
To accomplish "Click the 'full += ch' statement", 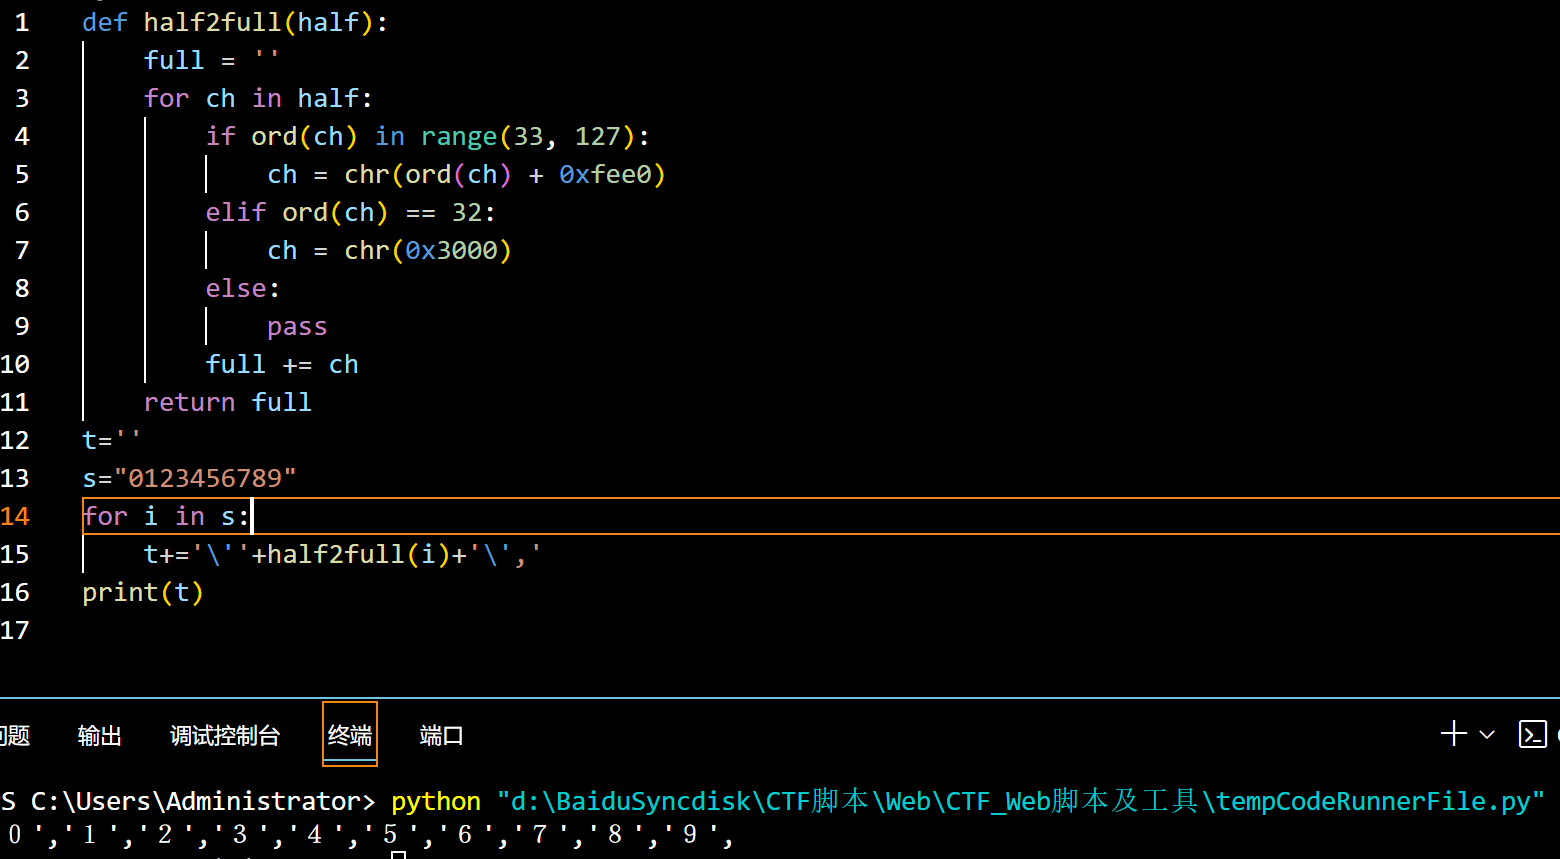I will tap(282, 364).
